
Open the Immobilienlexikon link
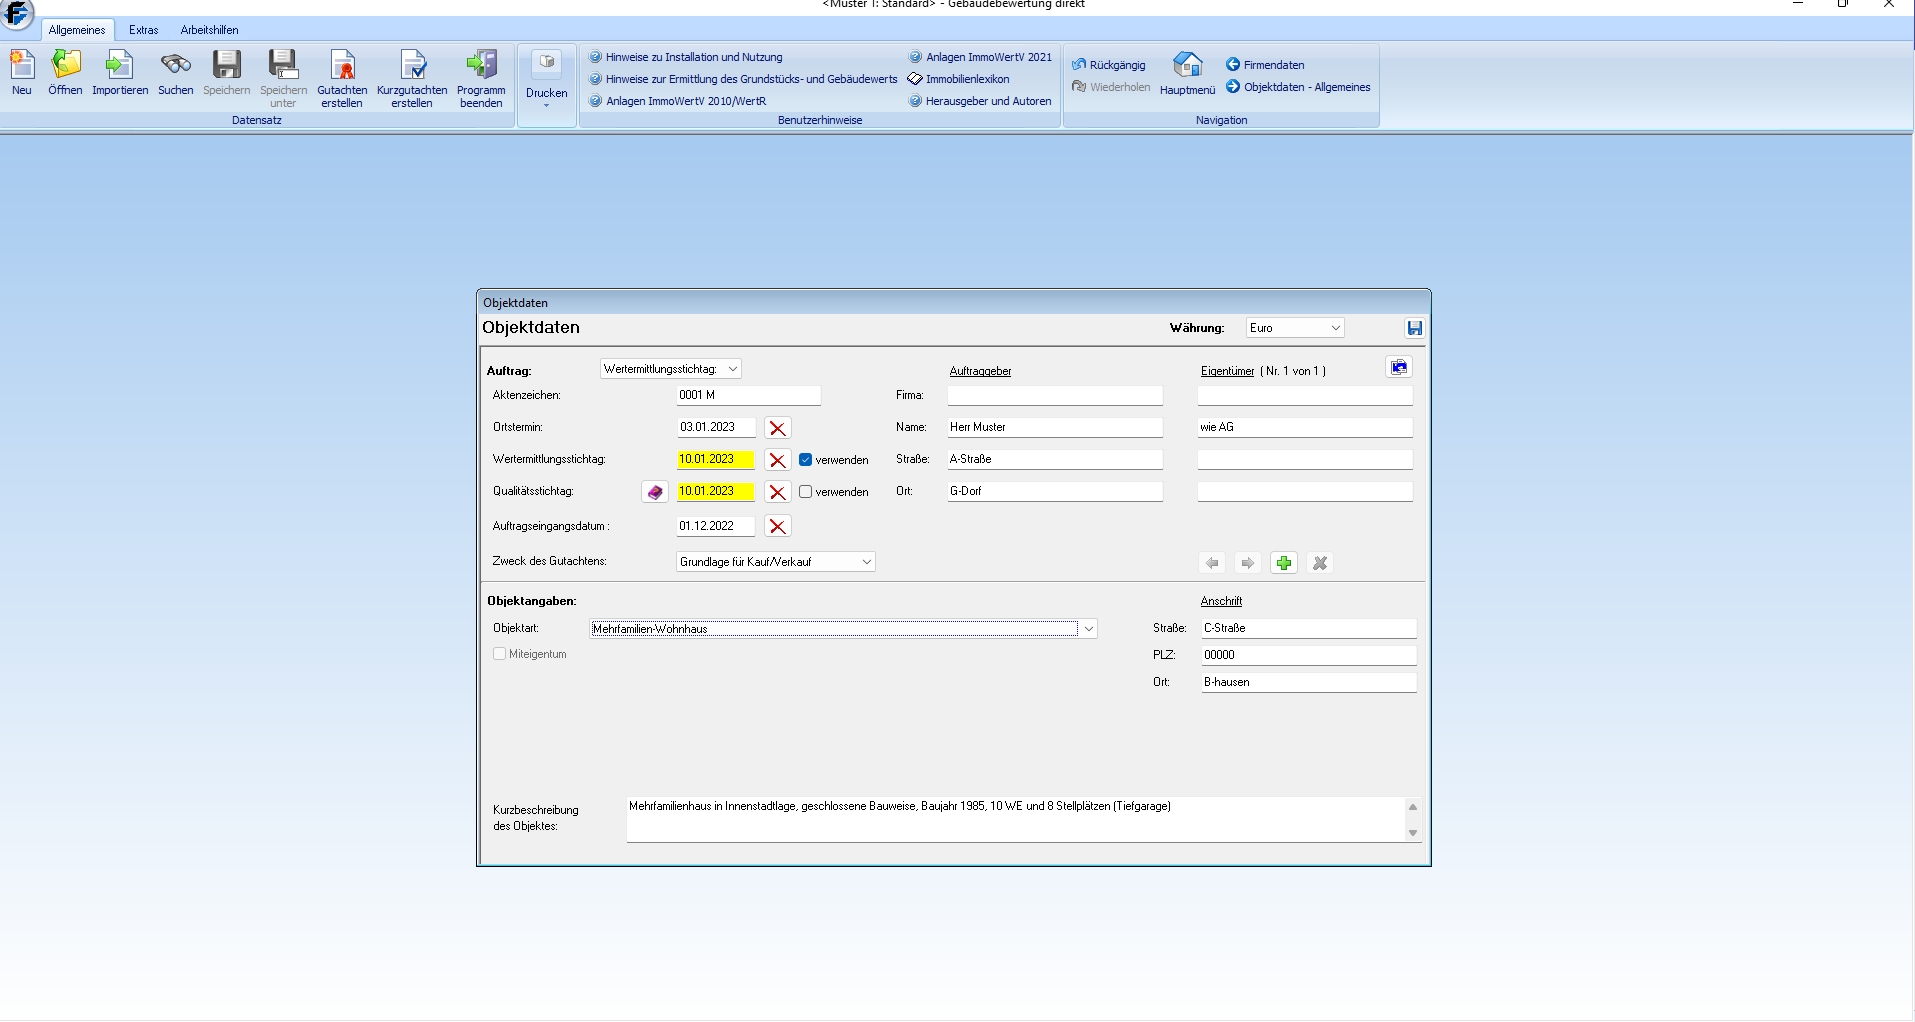[967, 79]
